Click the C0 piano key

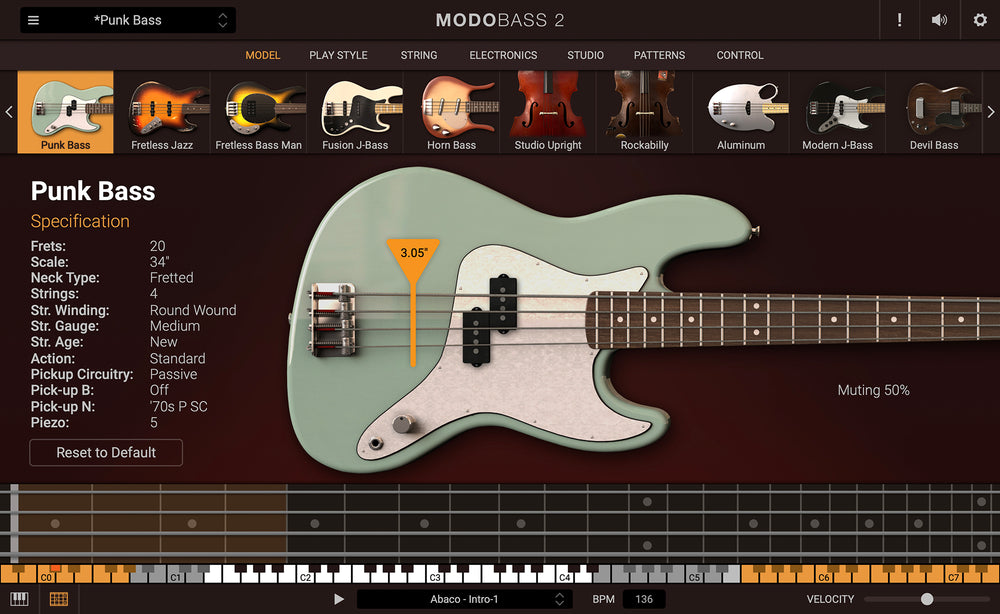[45, 576]
